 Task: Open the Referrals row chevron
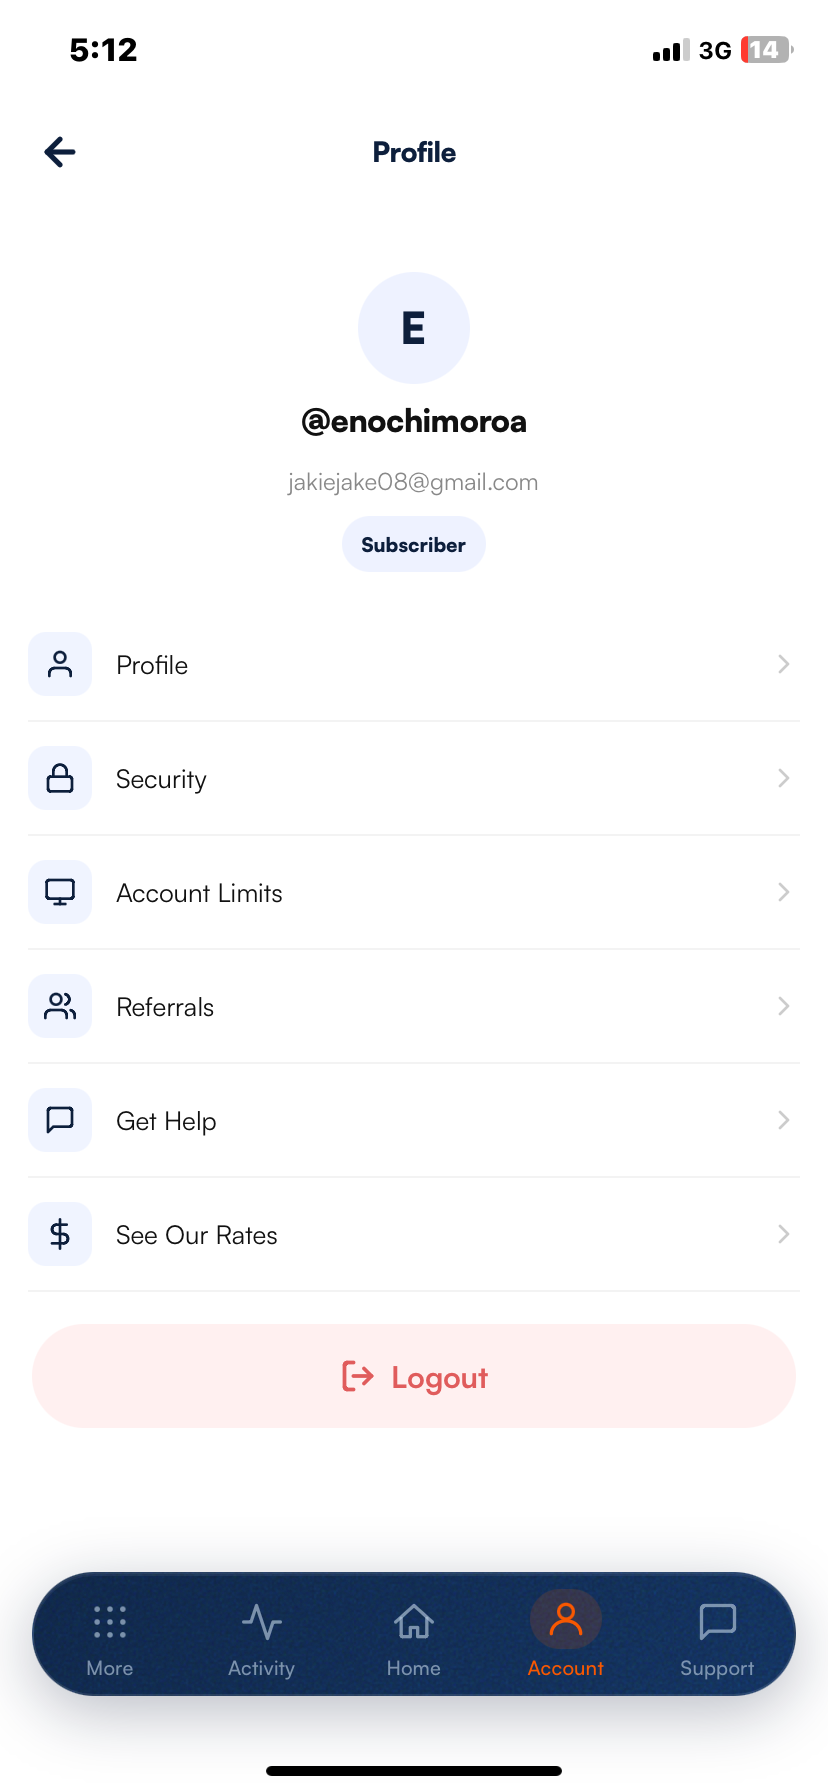[784, 1006]
